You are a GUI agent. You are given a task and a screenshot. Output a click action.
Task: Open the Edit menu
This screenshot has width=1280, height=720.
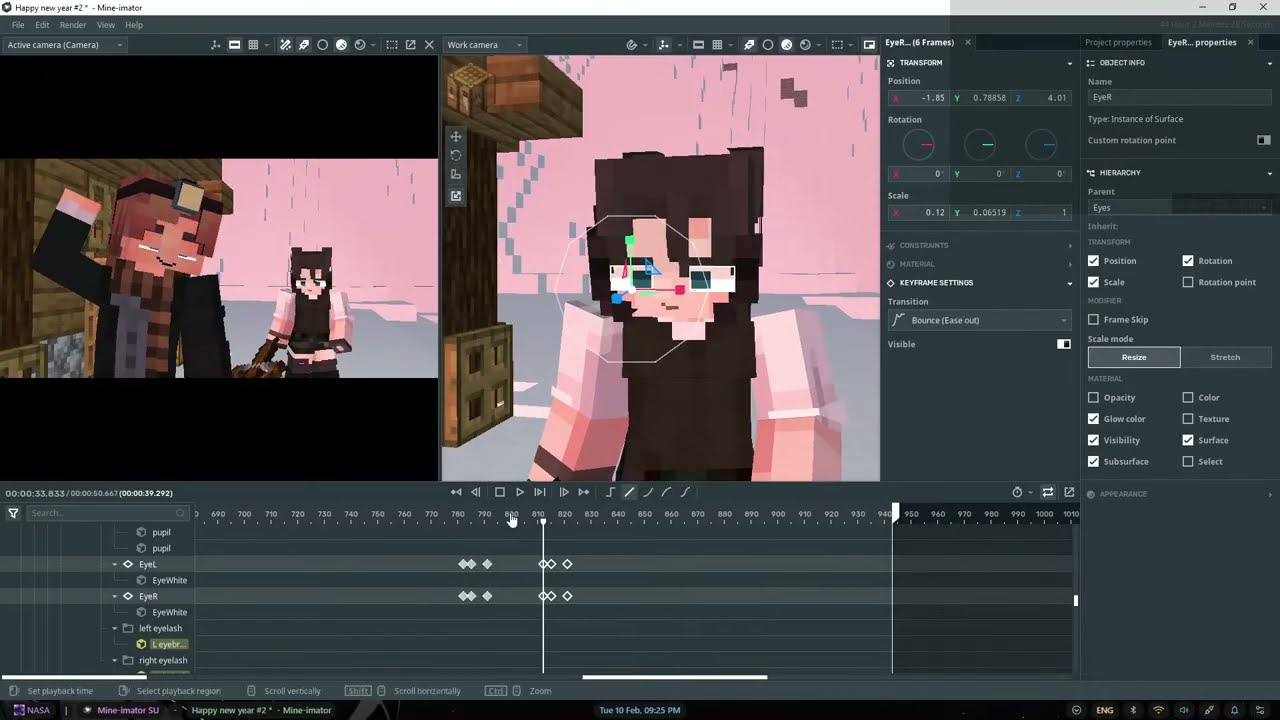[42, 25]
